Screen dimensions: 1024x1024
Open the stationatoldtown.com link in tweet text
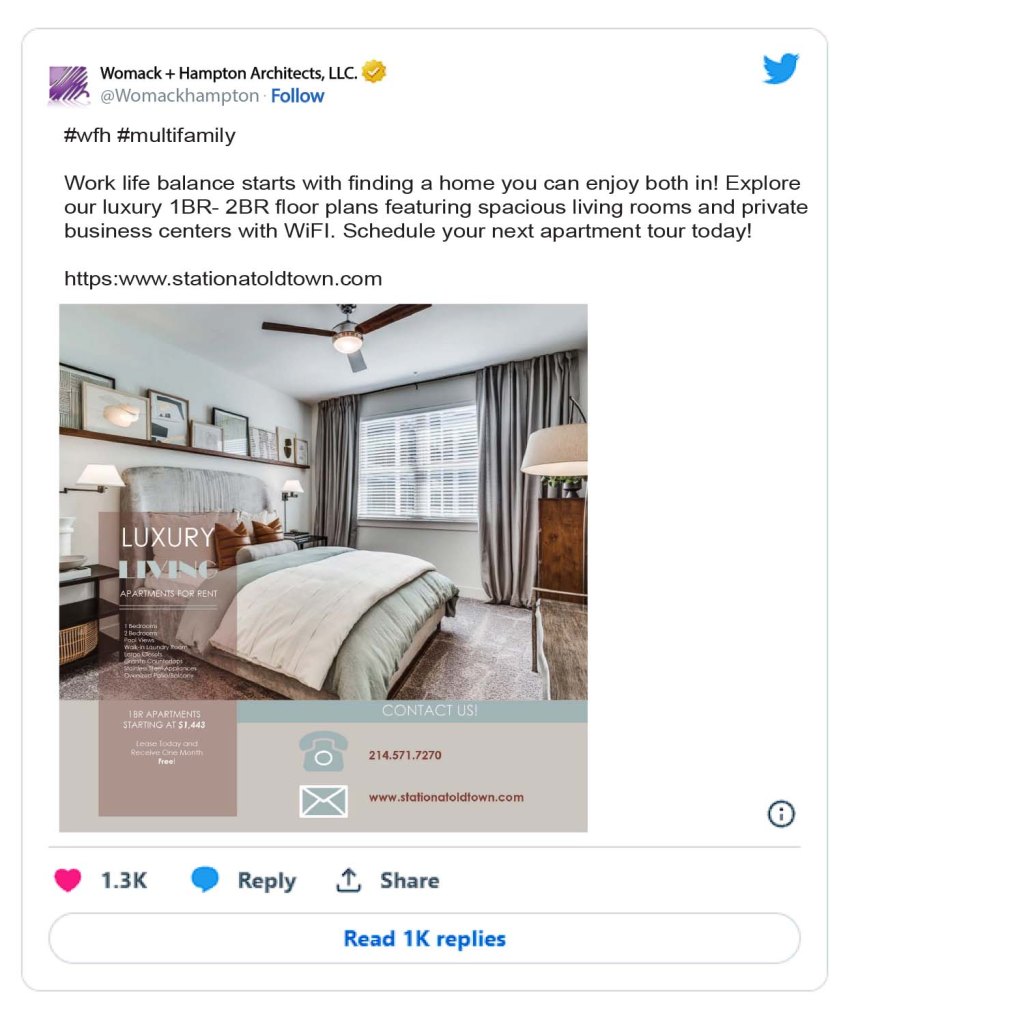tap(223, 279)
